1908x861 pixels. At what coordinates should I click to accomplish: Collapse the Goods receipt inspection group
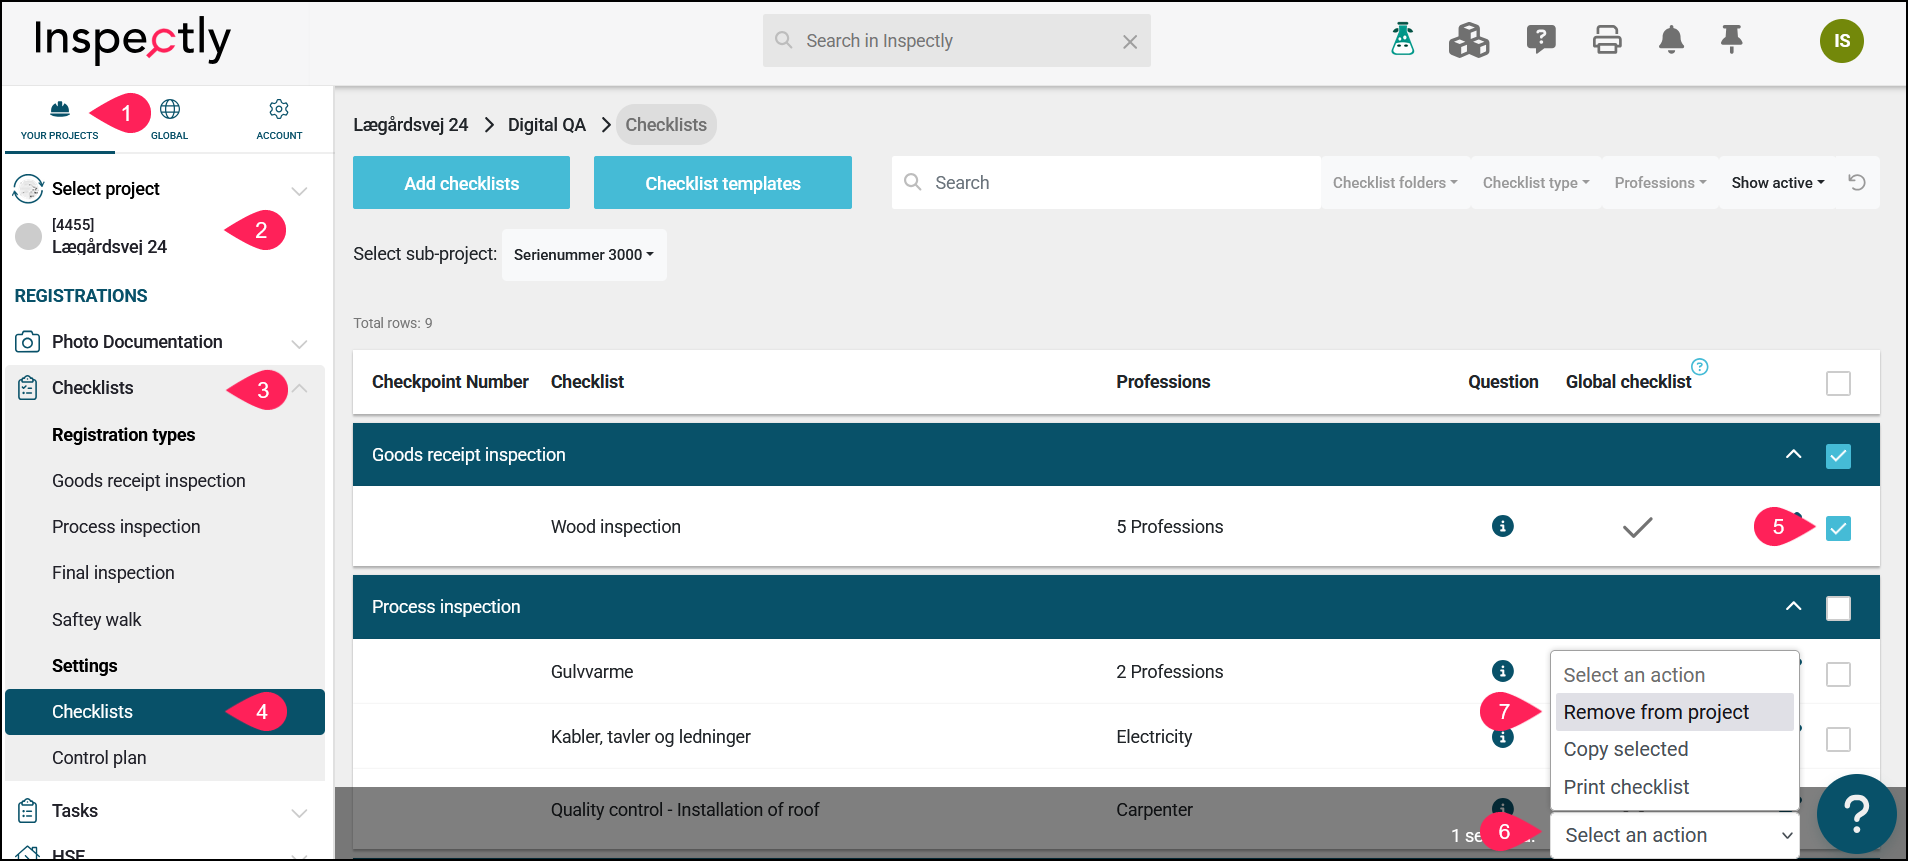1794,454
